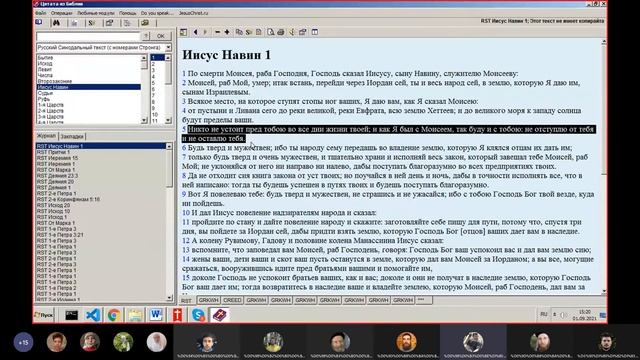Screen dimensions: 640x360
Task: Open RST 1-е Петра 3:21 in journal
Action: (60, 235)
